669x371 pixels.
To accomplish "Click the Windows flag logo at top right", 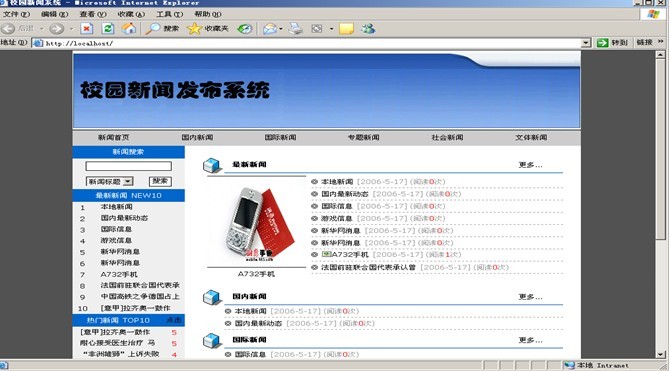I will coord(653,14).
